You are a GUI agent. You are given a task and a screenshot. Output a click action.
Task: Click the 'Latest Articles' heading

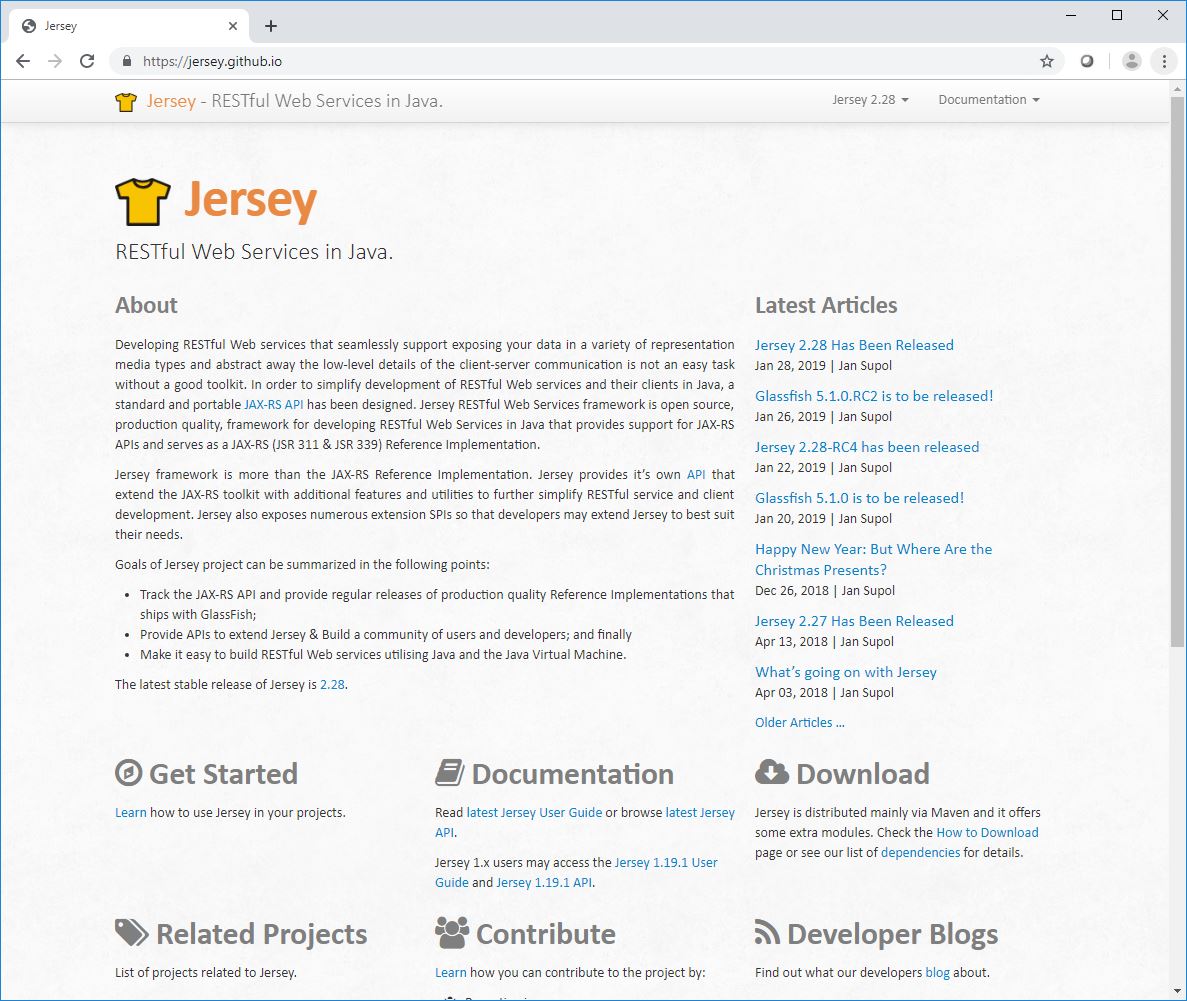click(x=826, y=305)
